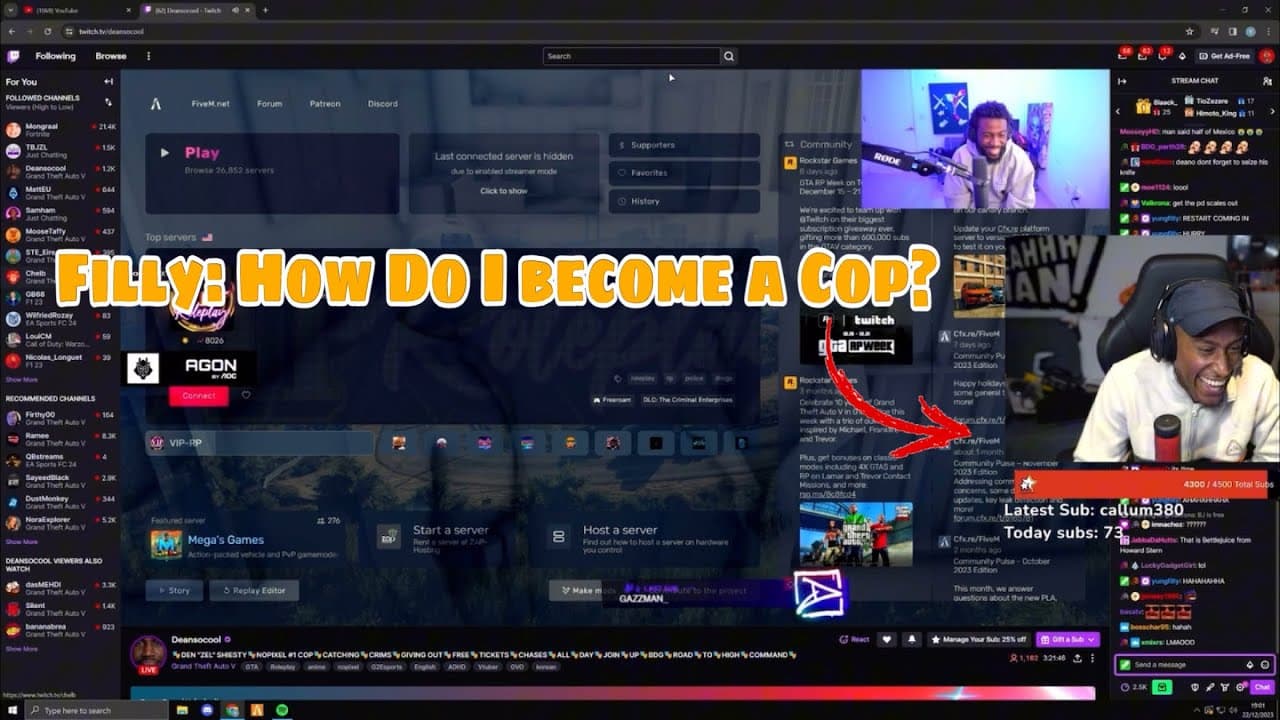
Task: Click the FiveM logo icon in stream
Action: [156, 103]
